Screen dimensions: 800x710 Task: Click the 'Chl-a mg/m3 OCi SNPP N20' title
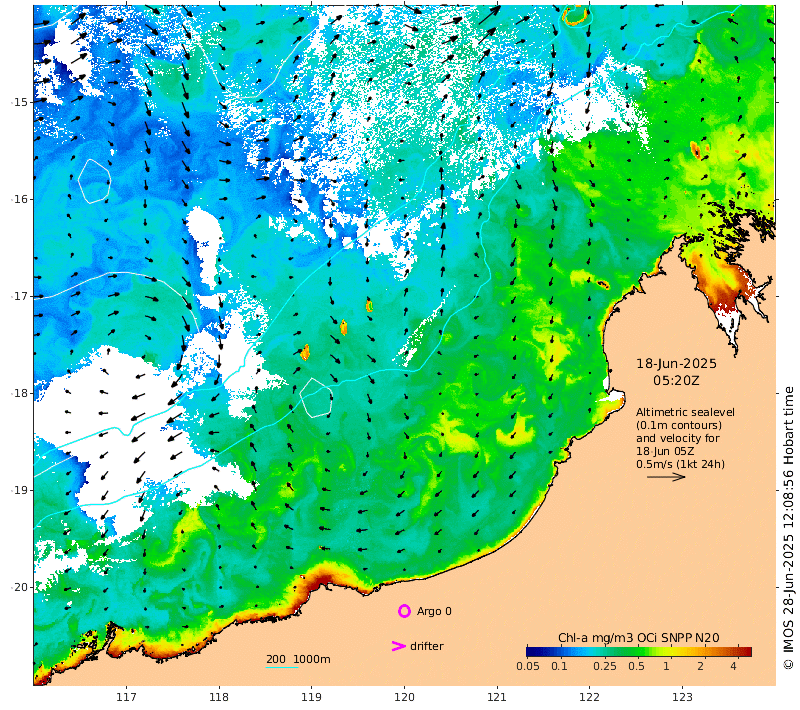click(639, 638)
